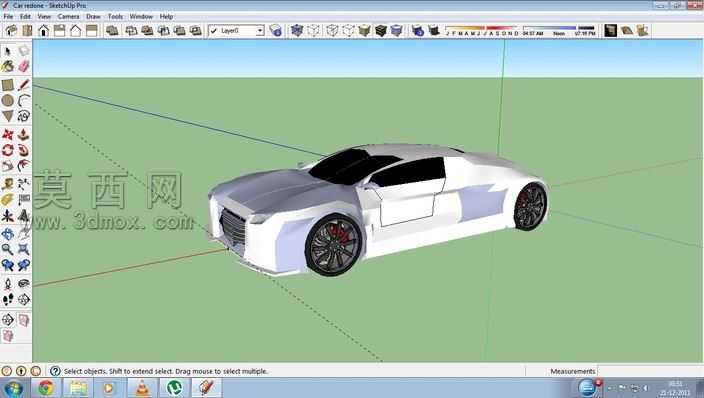Open the File menu
Image resolution: width=704 pixels, height=398 pixels.
coord(8,16)
